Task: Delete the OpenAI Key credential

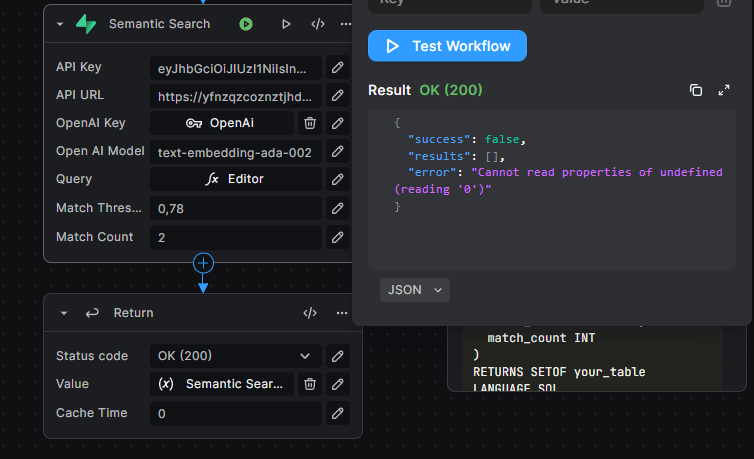Action: pyautogui.click(x=310, y=123)
